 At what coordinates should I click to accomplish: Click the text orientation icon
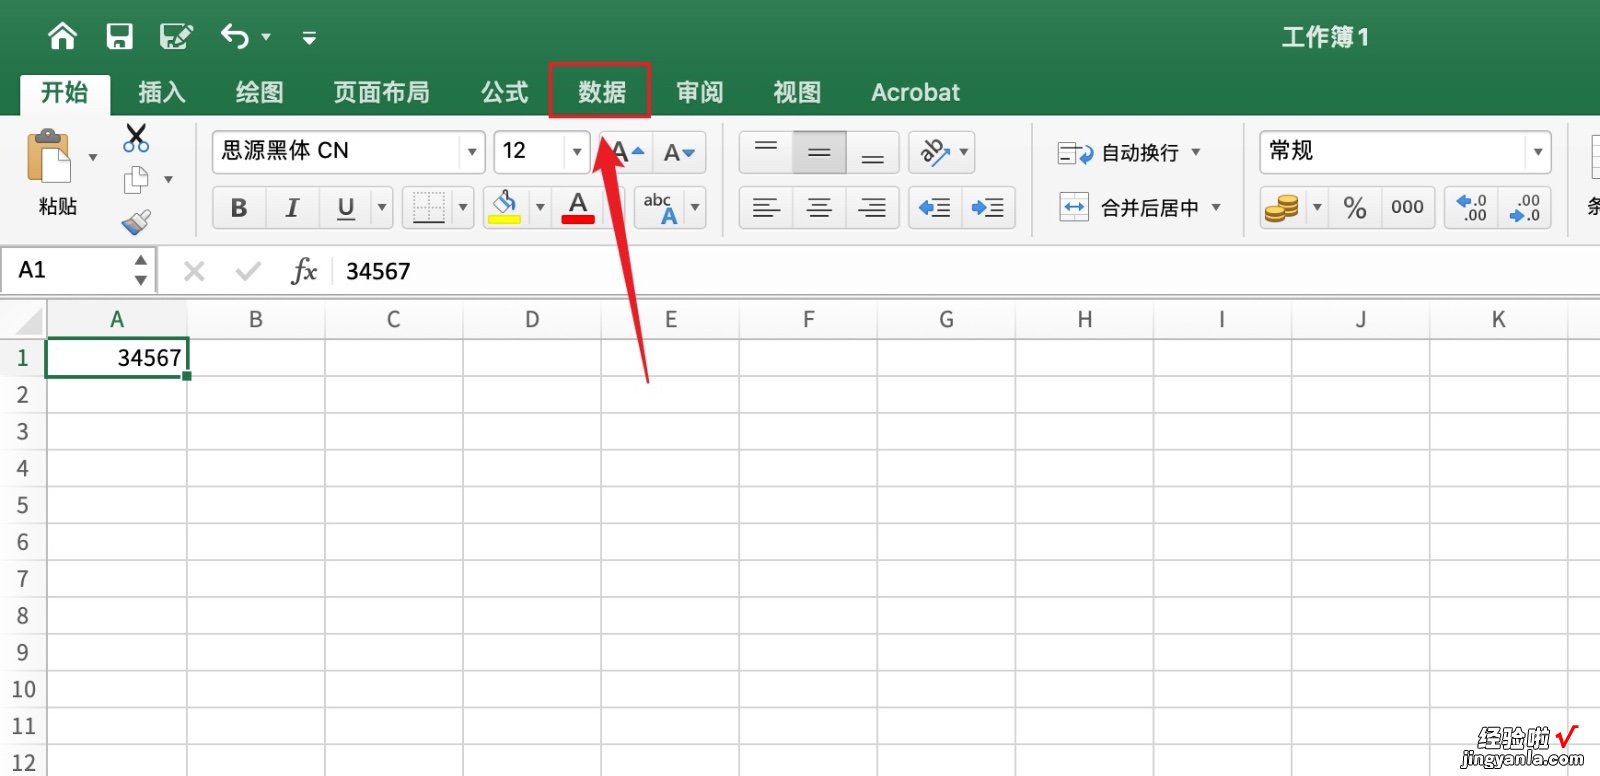click(935, 152)
